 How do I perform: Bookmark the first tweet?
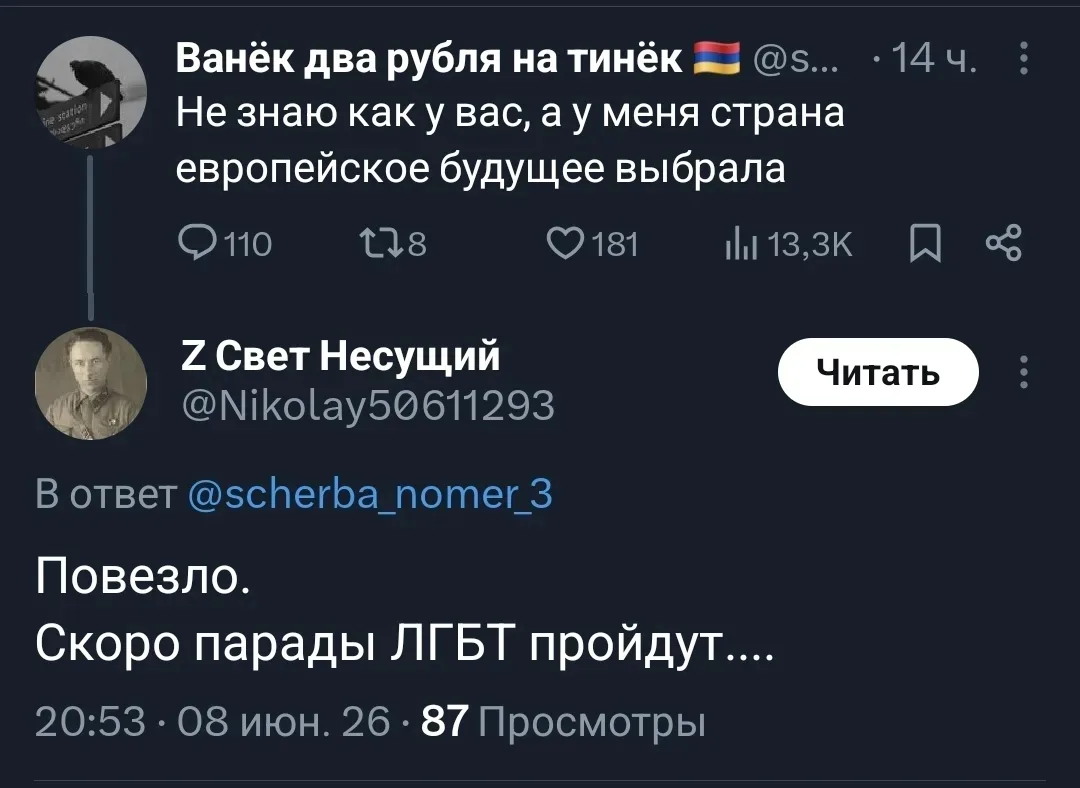(x=925, y=245)
